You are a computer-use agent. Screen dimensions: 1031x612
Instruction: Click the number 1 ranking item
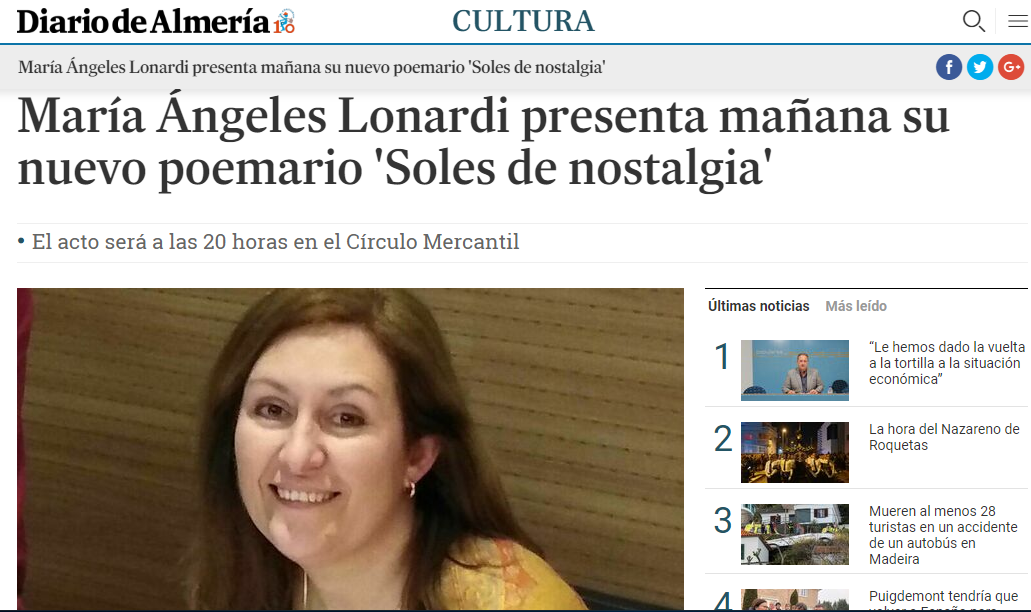pyautogui.click(x=722, y=357)
